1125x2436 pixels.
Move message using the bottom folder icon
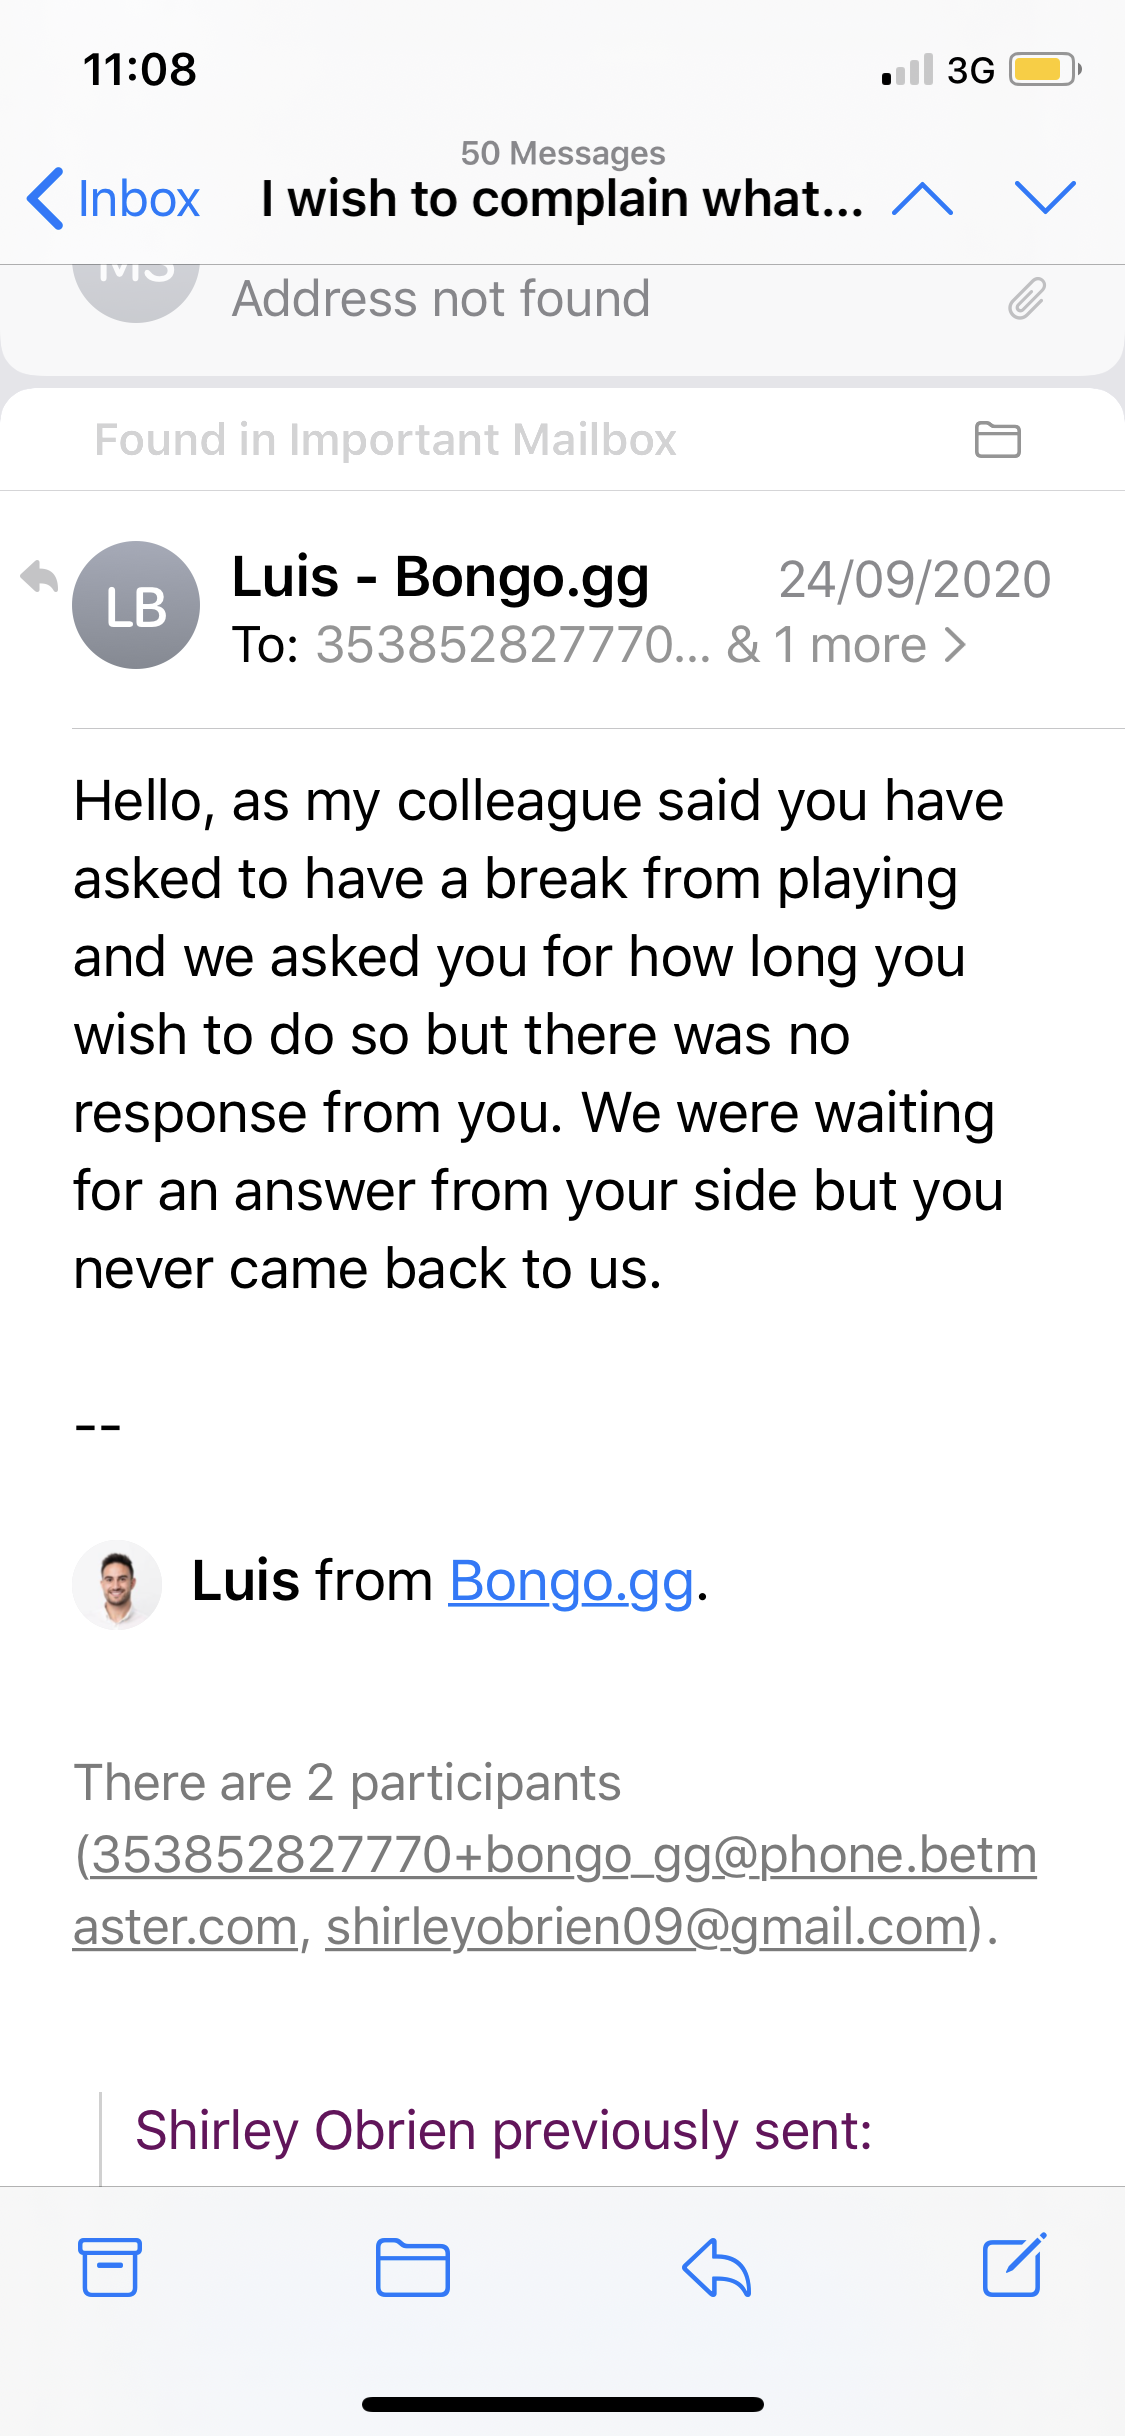pos(412,2267)
